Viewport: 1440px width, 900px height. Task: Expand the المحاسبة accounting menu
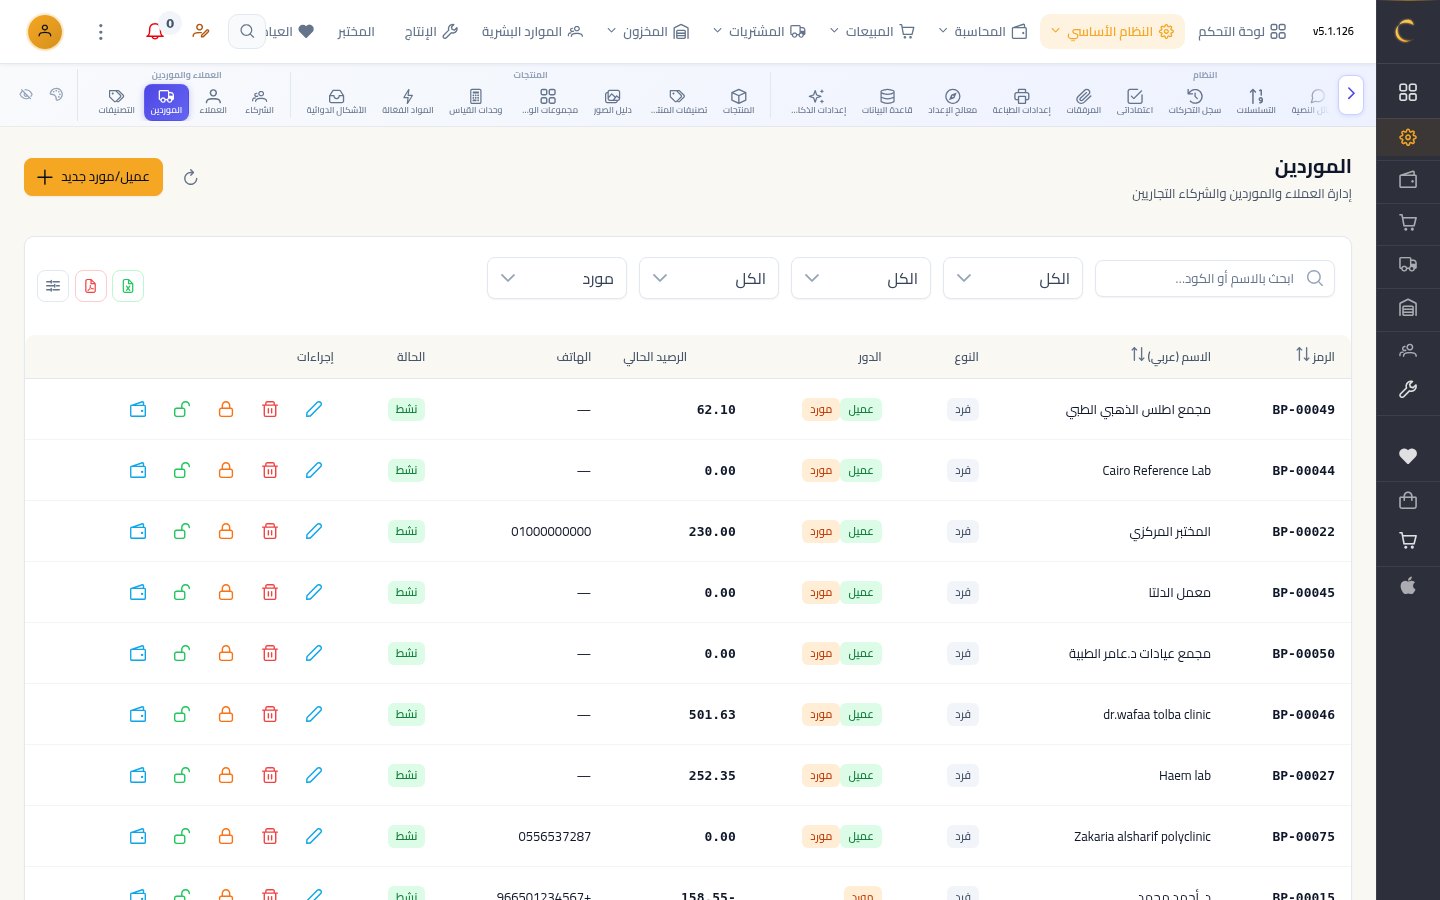983,32
